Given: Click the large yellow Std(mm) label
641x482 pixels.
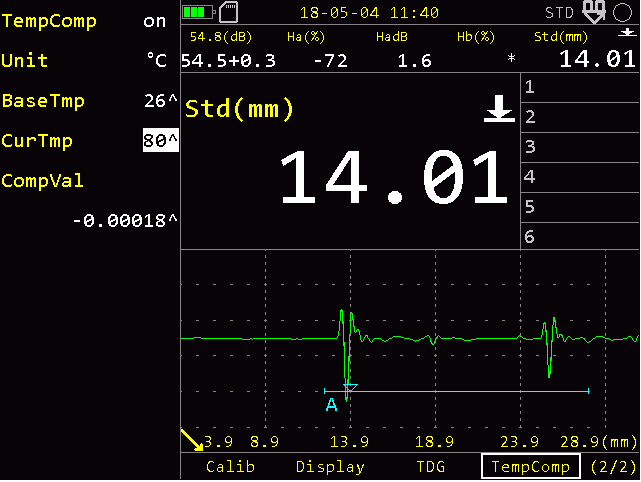Looking at the screenshot, I should click(239, 109).
